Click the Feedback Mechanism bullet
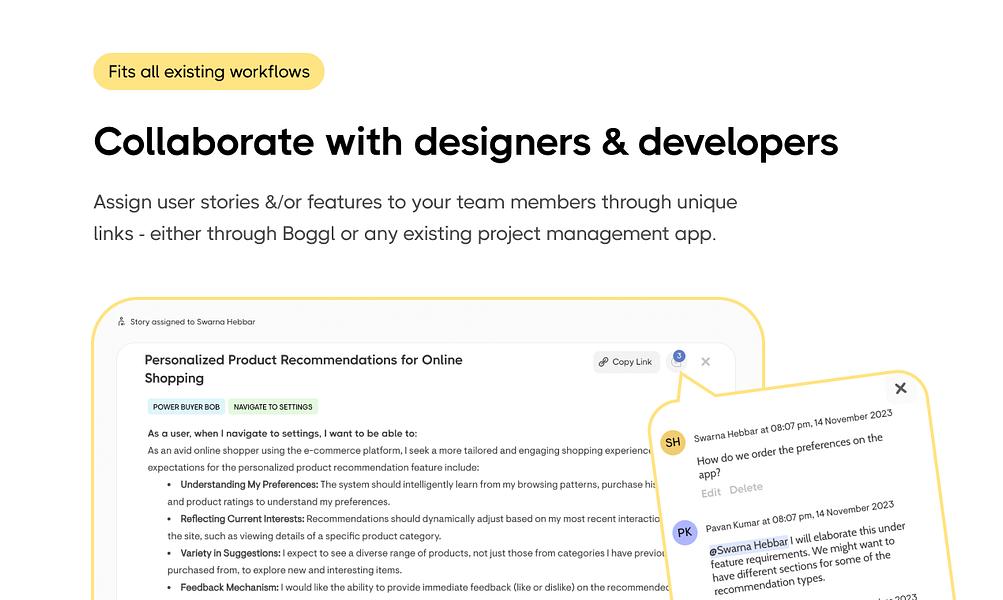Viewport: 1003px width, 600px height. tap(229, 587)
